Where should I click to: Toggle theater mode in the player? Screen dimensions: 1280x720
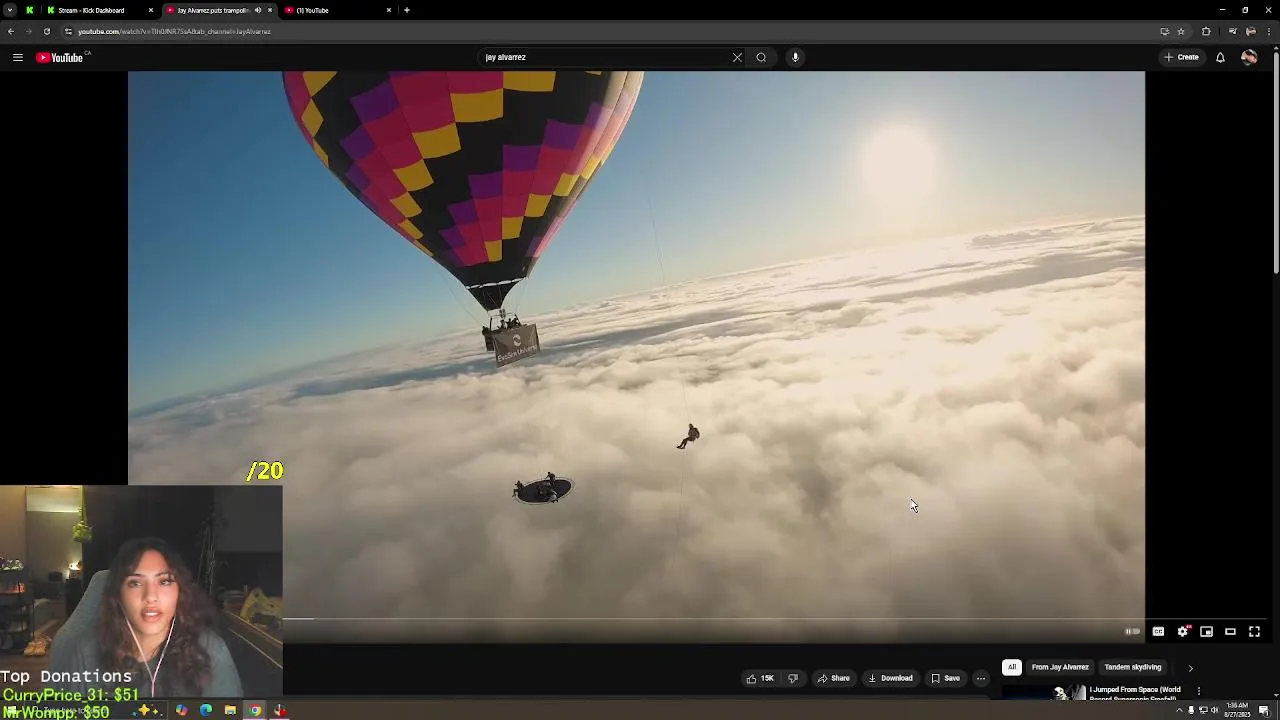(1231, 631)
